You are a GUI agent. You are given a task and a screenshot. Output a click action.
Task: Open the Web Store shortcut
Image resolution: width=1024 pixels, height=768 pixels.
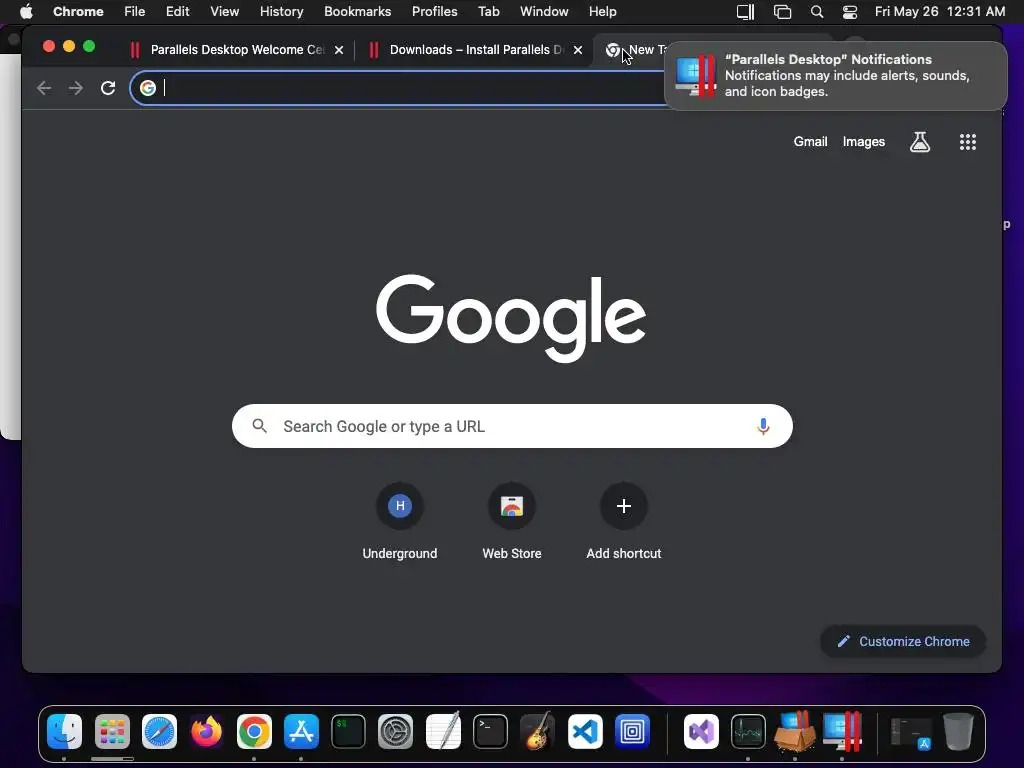pyautogui.click(x=512, y=521)
